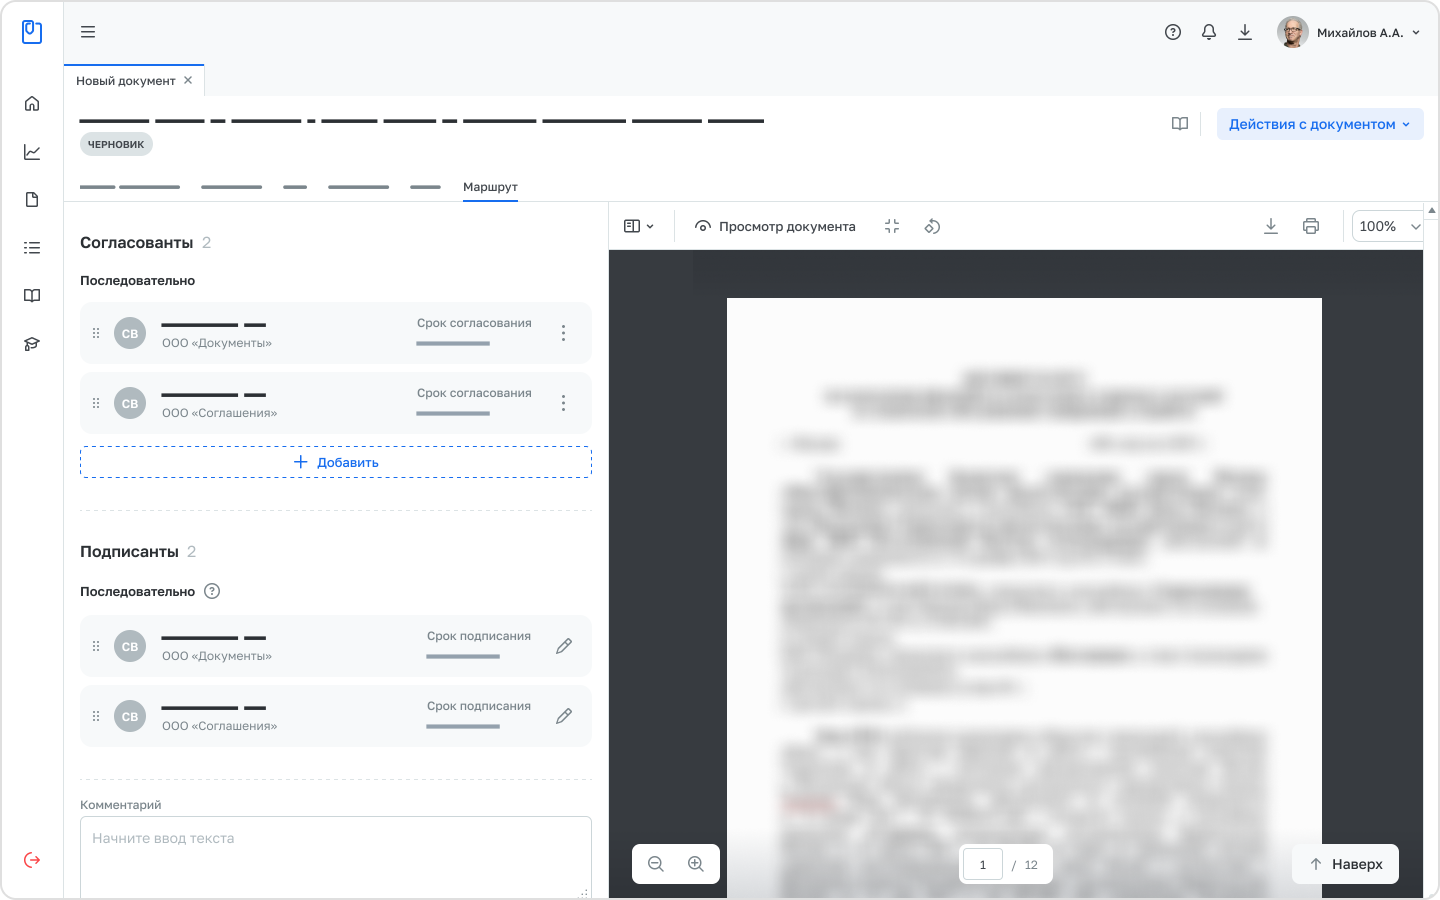This screenshot has height=900, width=1440.
Task: Open notifications bell
Action: (1209, 32)
